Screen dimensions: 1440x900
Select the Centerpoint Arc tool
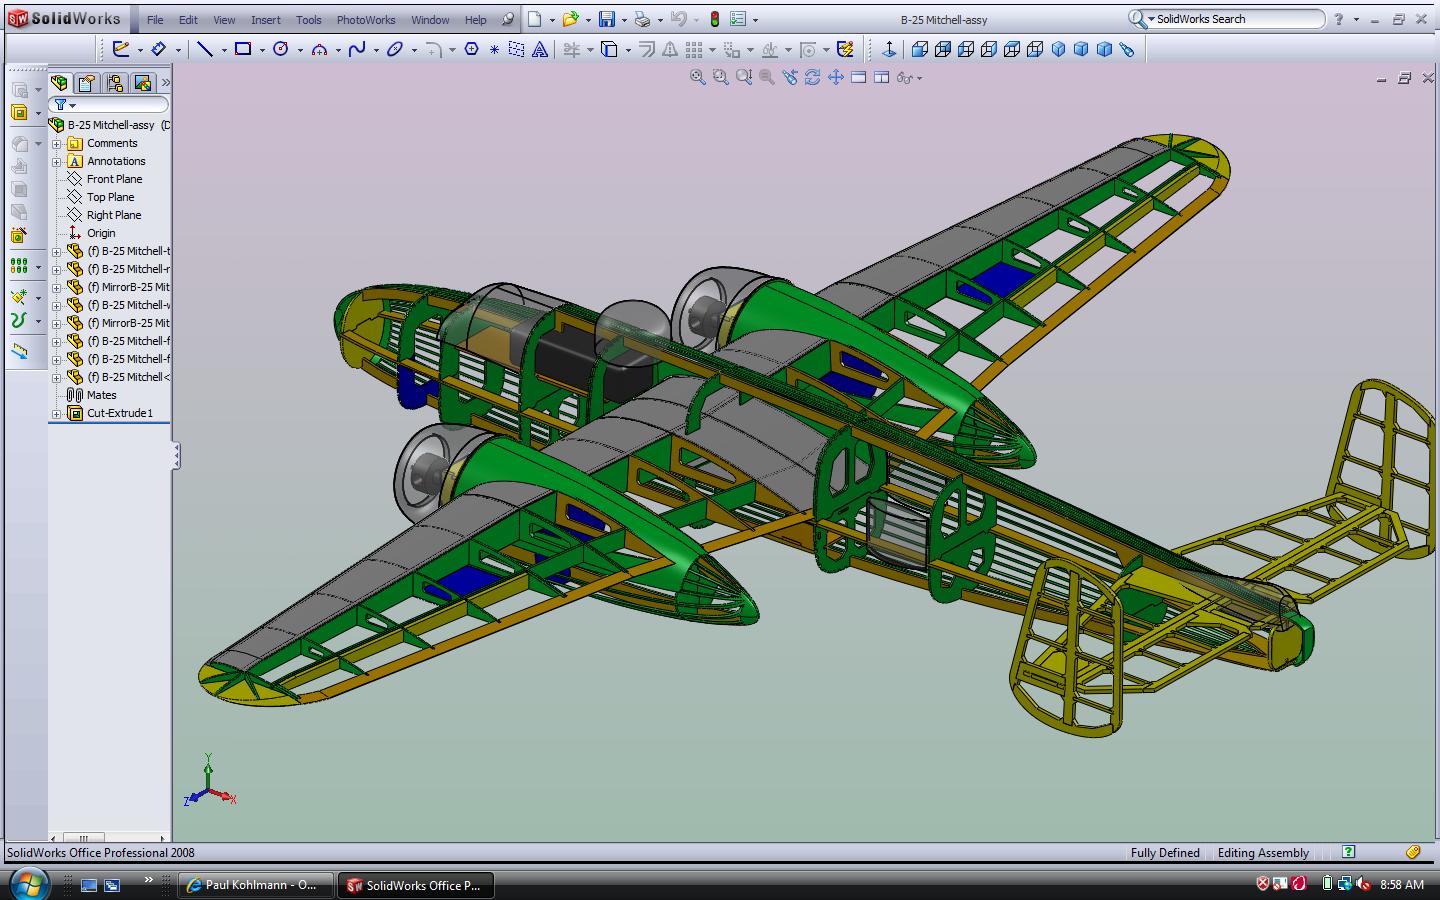point(319,48)
